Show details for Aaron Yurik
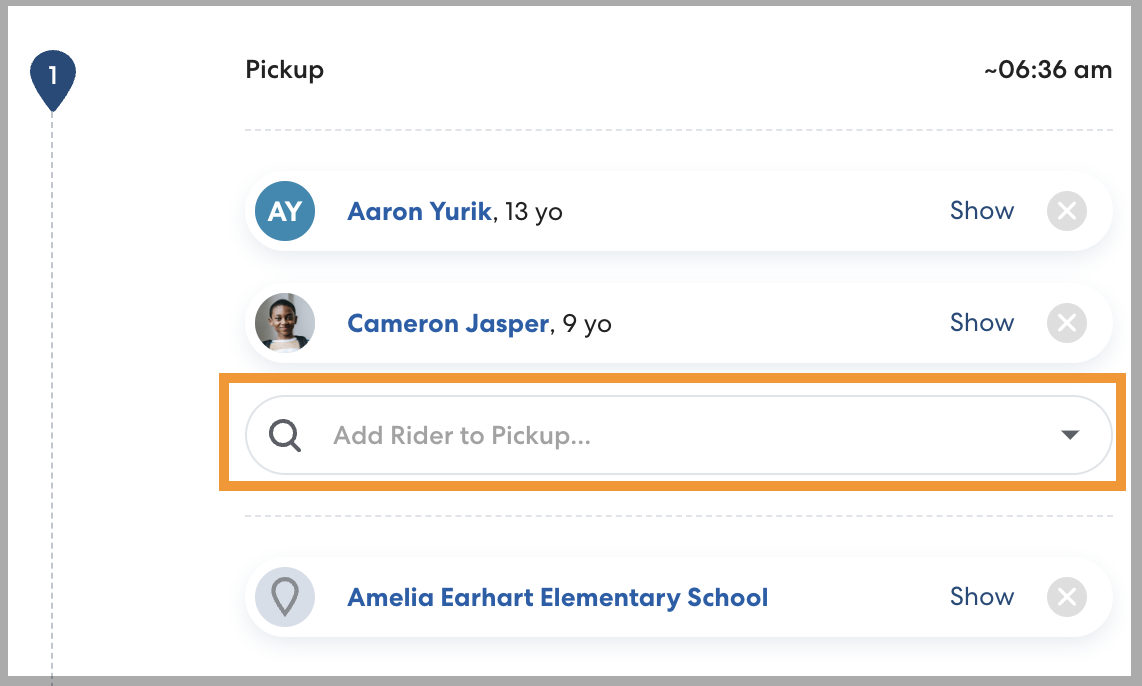 click(x=982, y=211)
